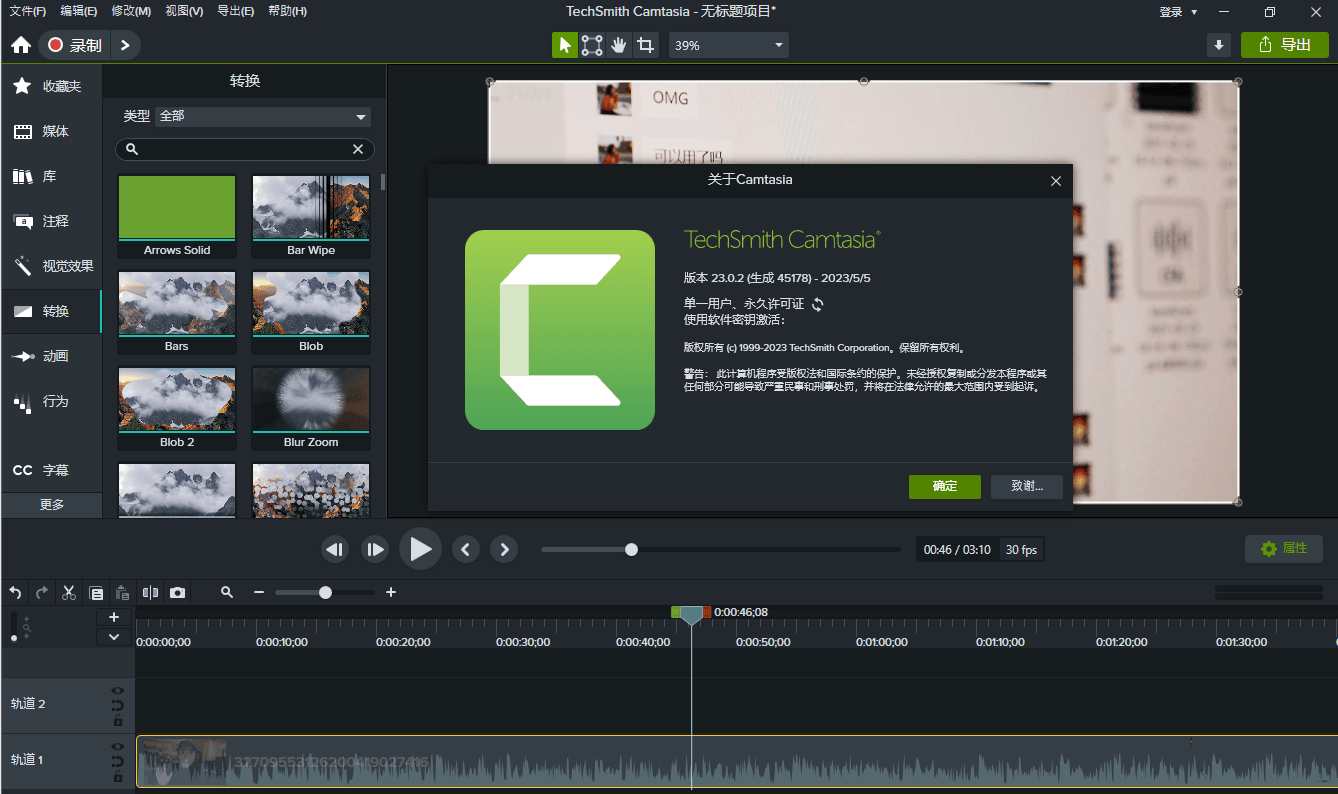This screenshot has width=1338, height=794.
Task: Click the green 导出 button
Action: tap(1284, 45)
